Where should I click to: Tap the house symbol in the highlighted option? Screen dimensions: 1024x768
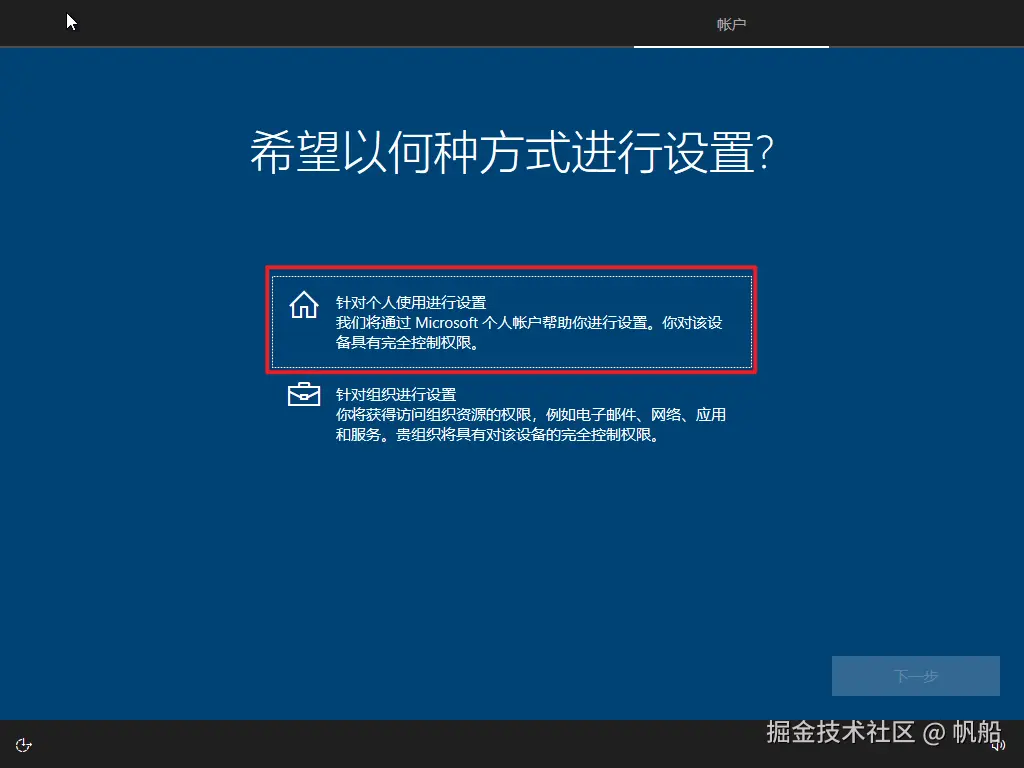[303, 304]
